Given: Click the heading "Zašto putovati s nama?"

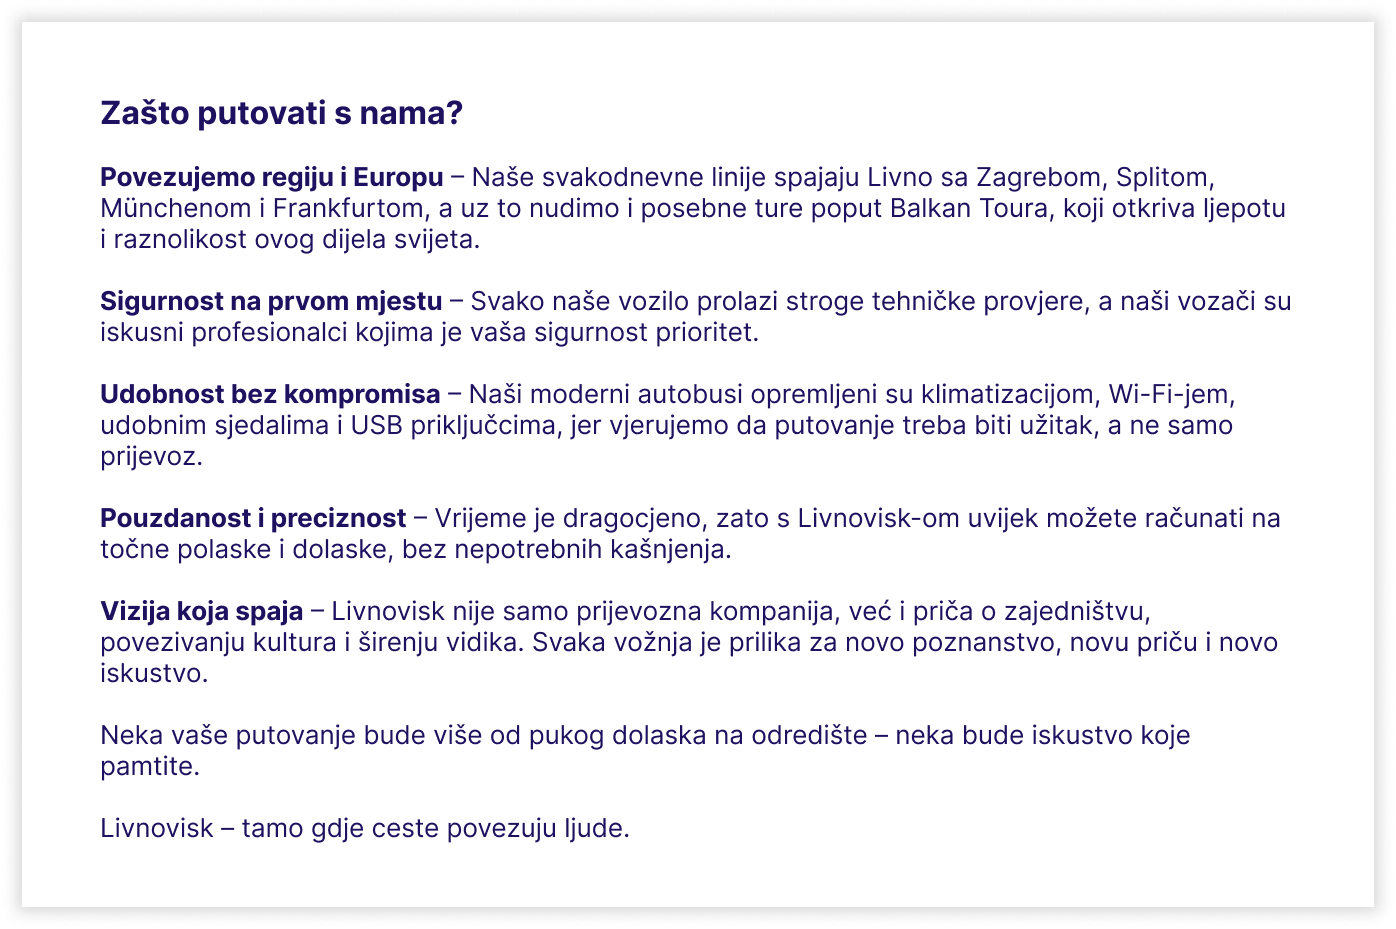Looking at the screenshot, I should pos(281,113).
